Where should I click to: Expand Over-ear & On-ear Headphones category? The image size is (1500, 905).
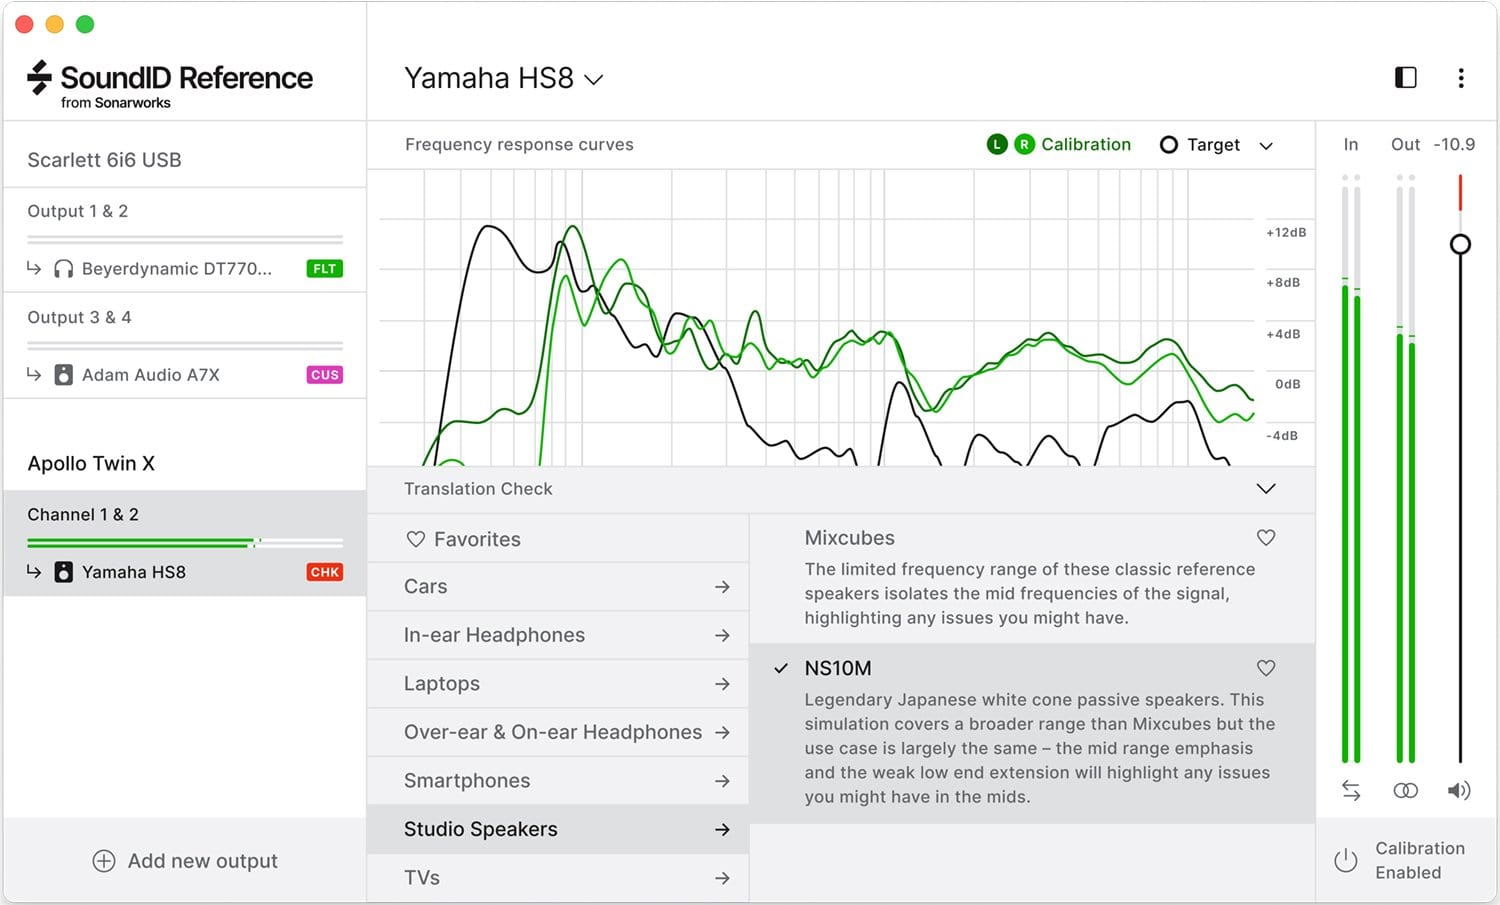coord(558,732)
